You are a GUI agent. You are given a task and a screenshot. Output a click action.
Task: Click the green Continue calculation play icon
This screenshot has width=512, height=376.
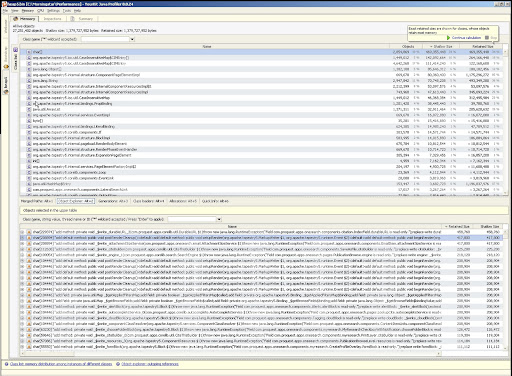pos(448,38)
